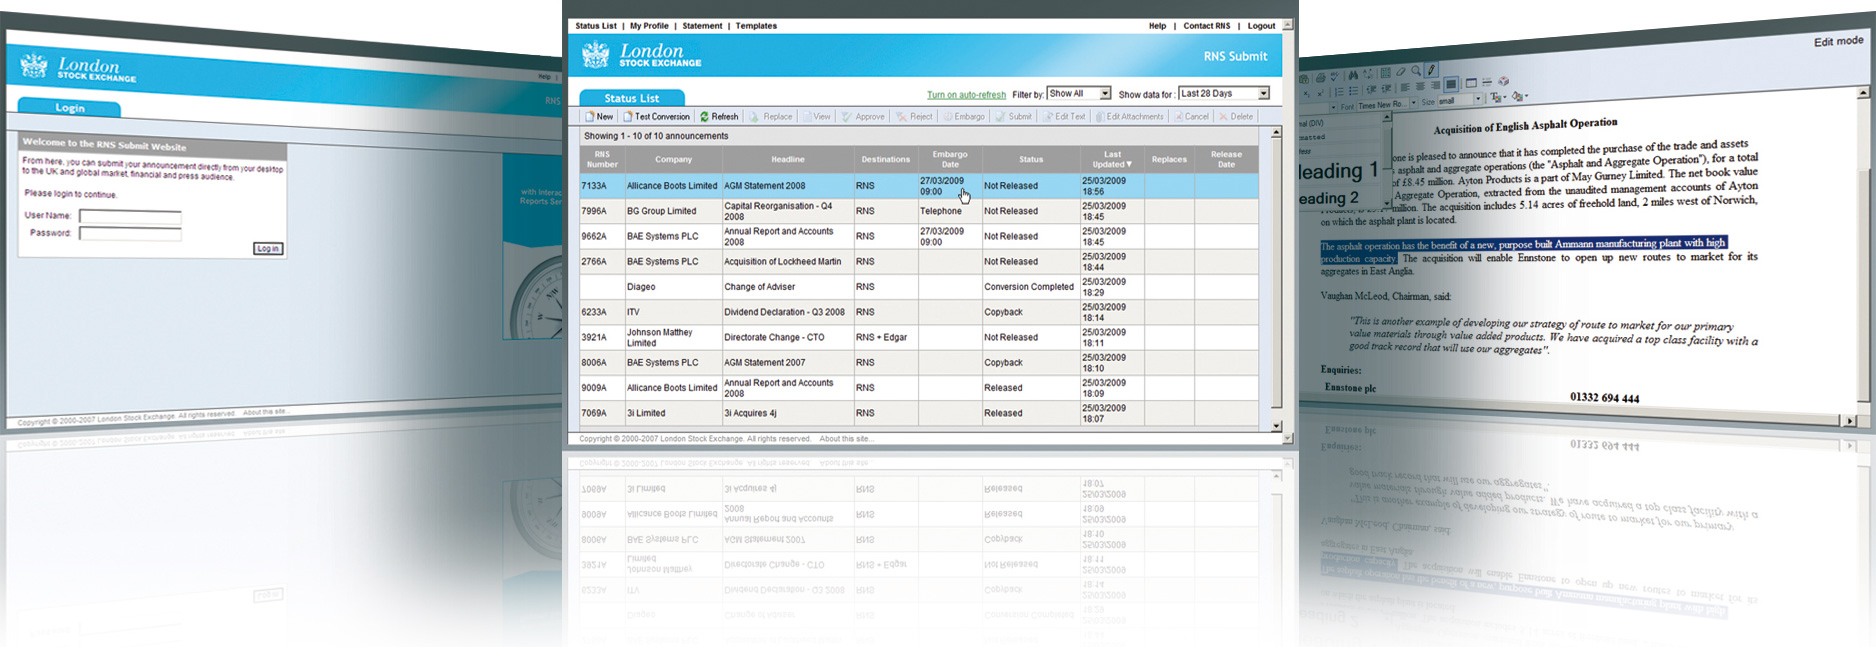Click the numbered list icon in editor
This screenshot has width=1876, height=647.
(1339, 92)
